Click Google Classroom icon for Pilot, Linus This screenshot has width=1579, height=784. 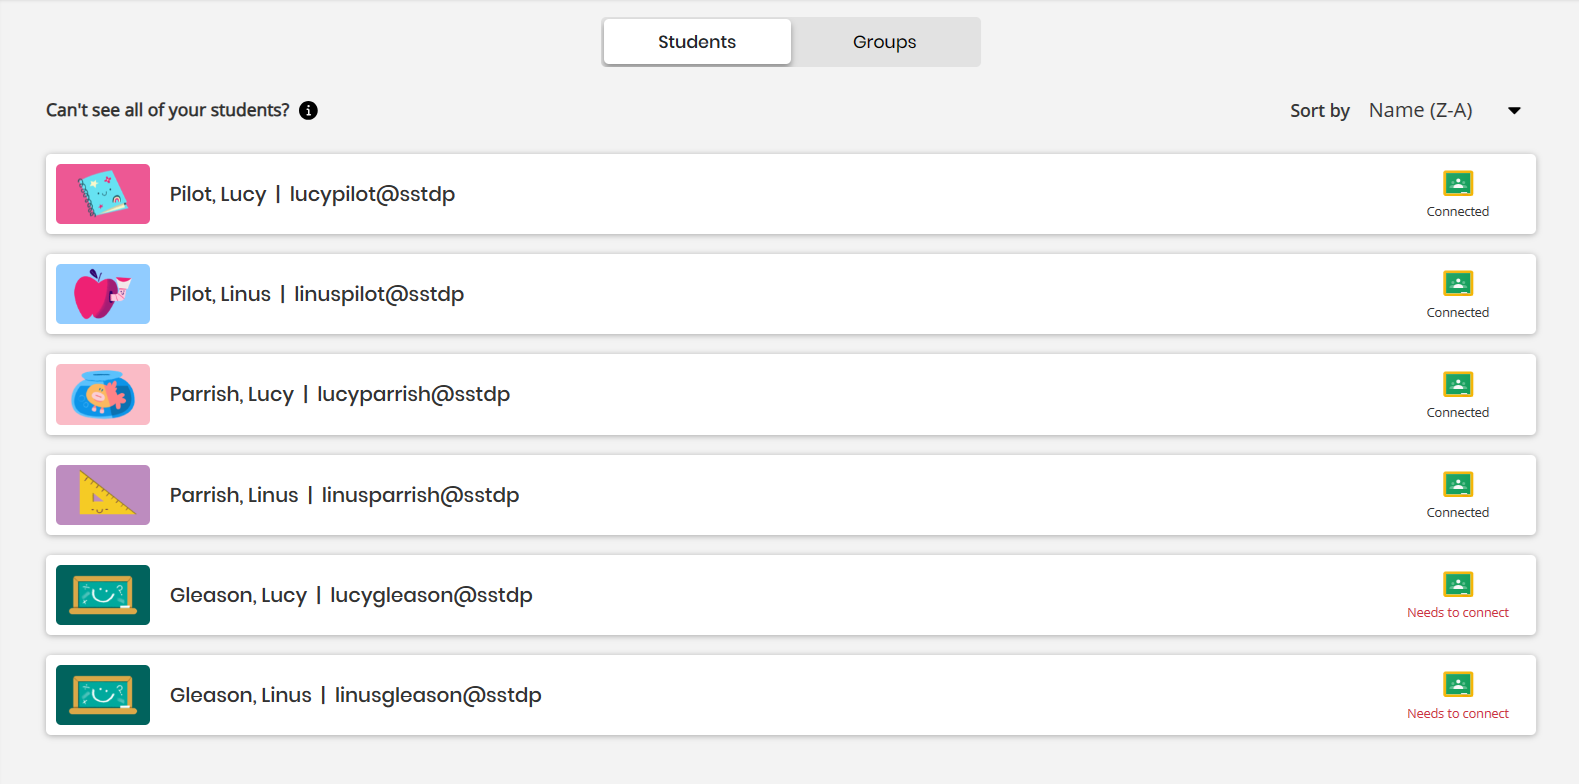click(1458, 283)
